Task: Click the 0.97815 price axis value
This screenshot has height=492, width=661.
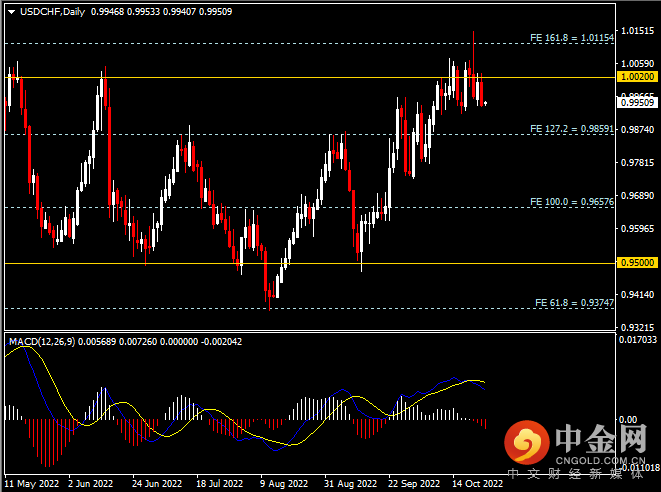Action: pos(638,162)
